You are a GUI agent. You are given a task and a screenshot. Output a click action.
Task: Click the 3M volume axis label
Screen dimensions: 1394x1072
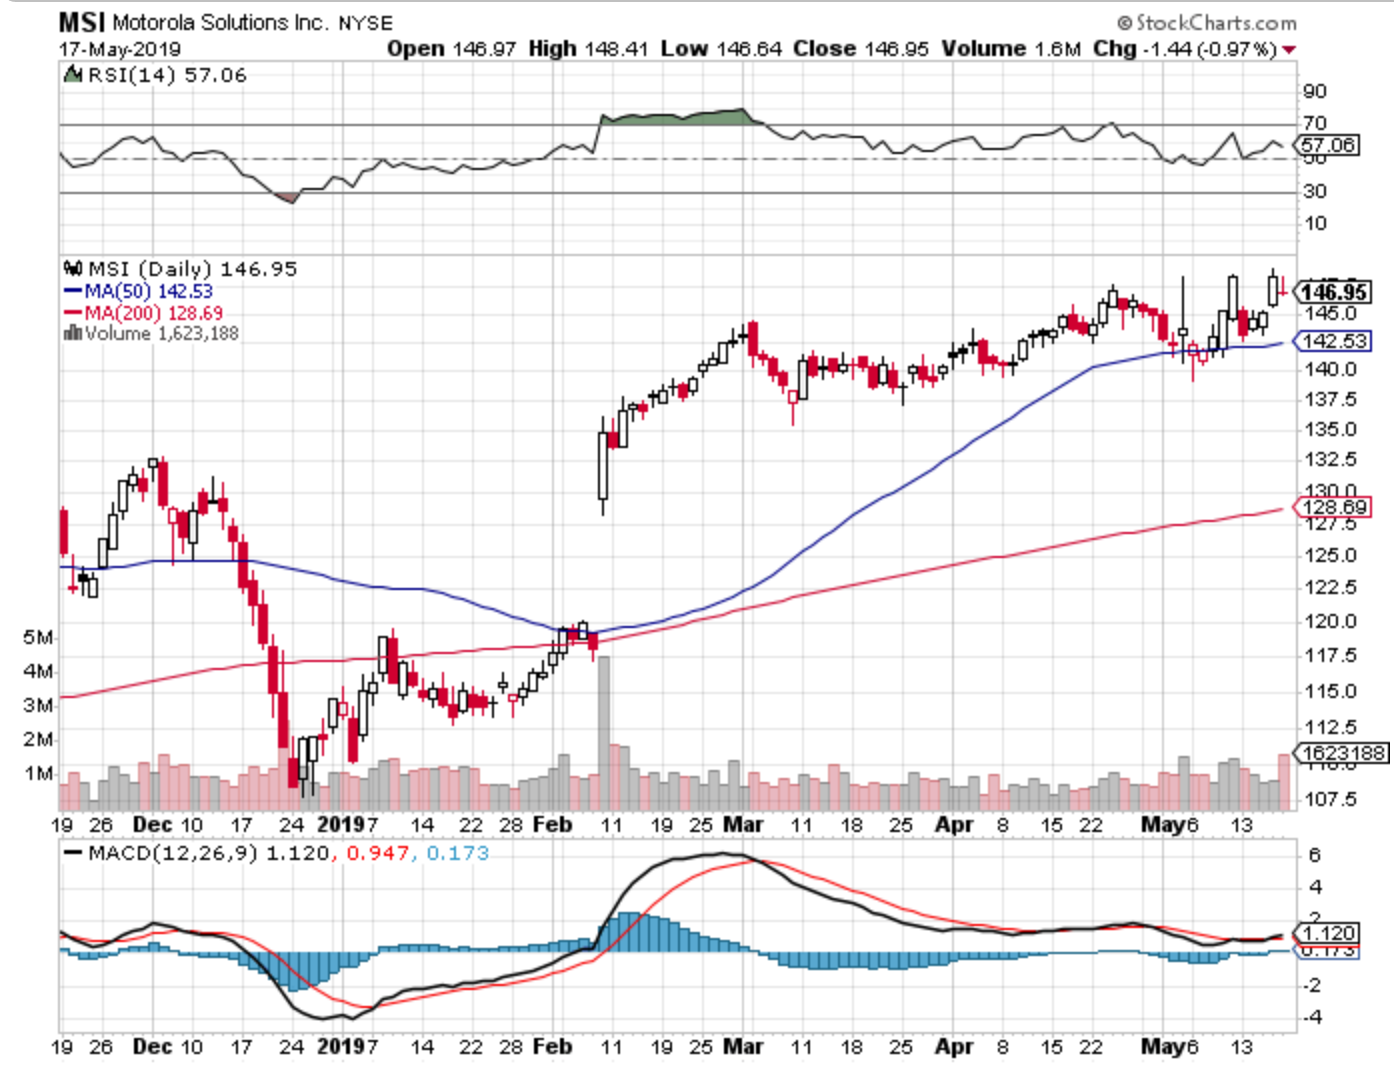point(38,705)
